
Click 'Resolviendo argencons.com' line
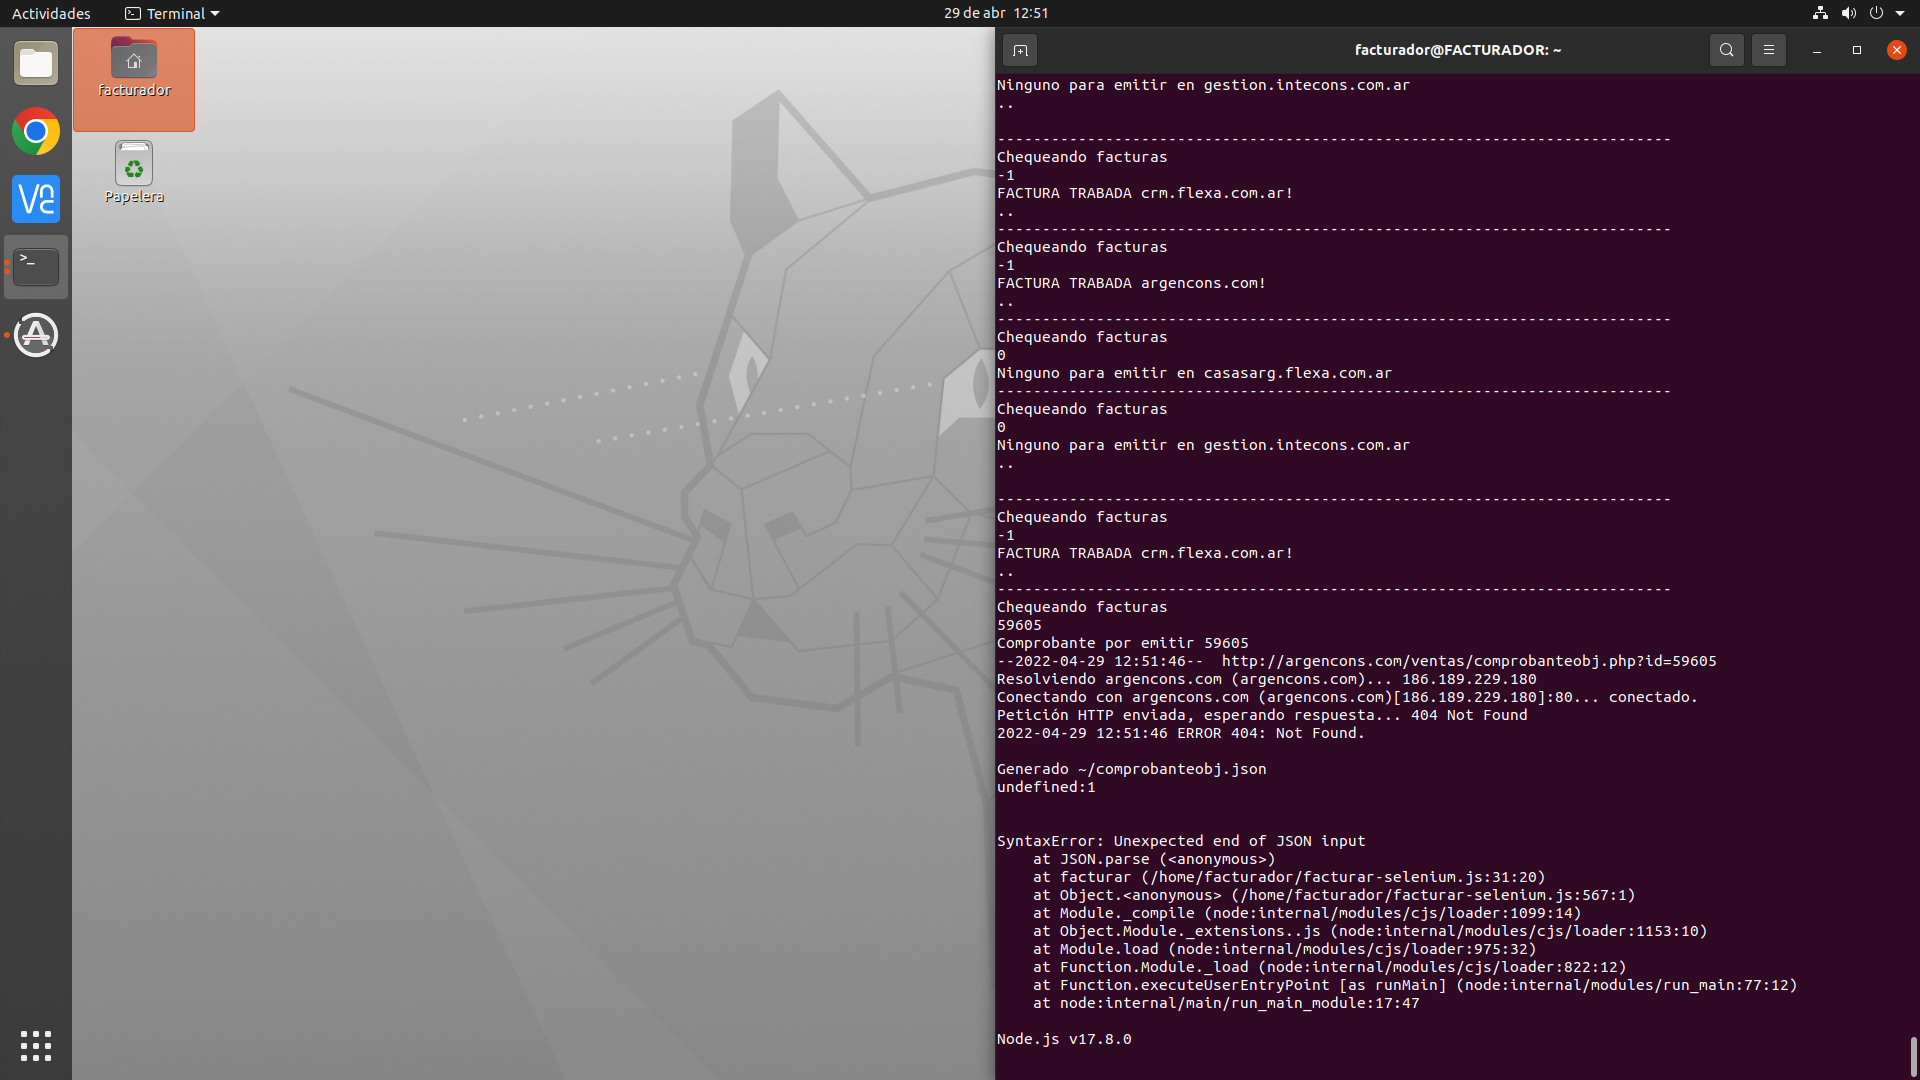click(1267, 679)
